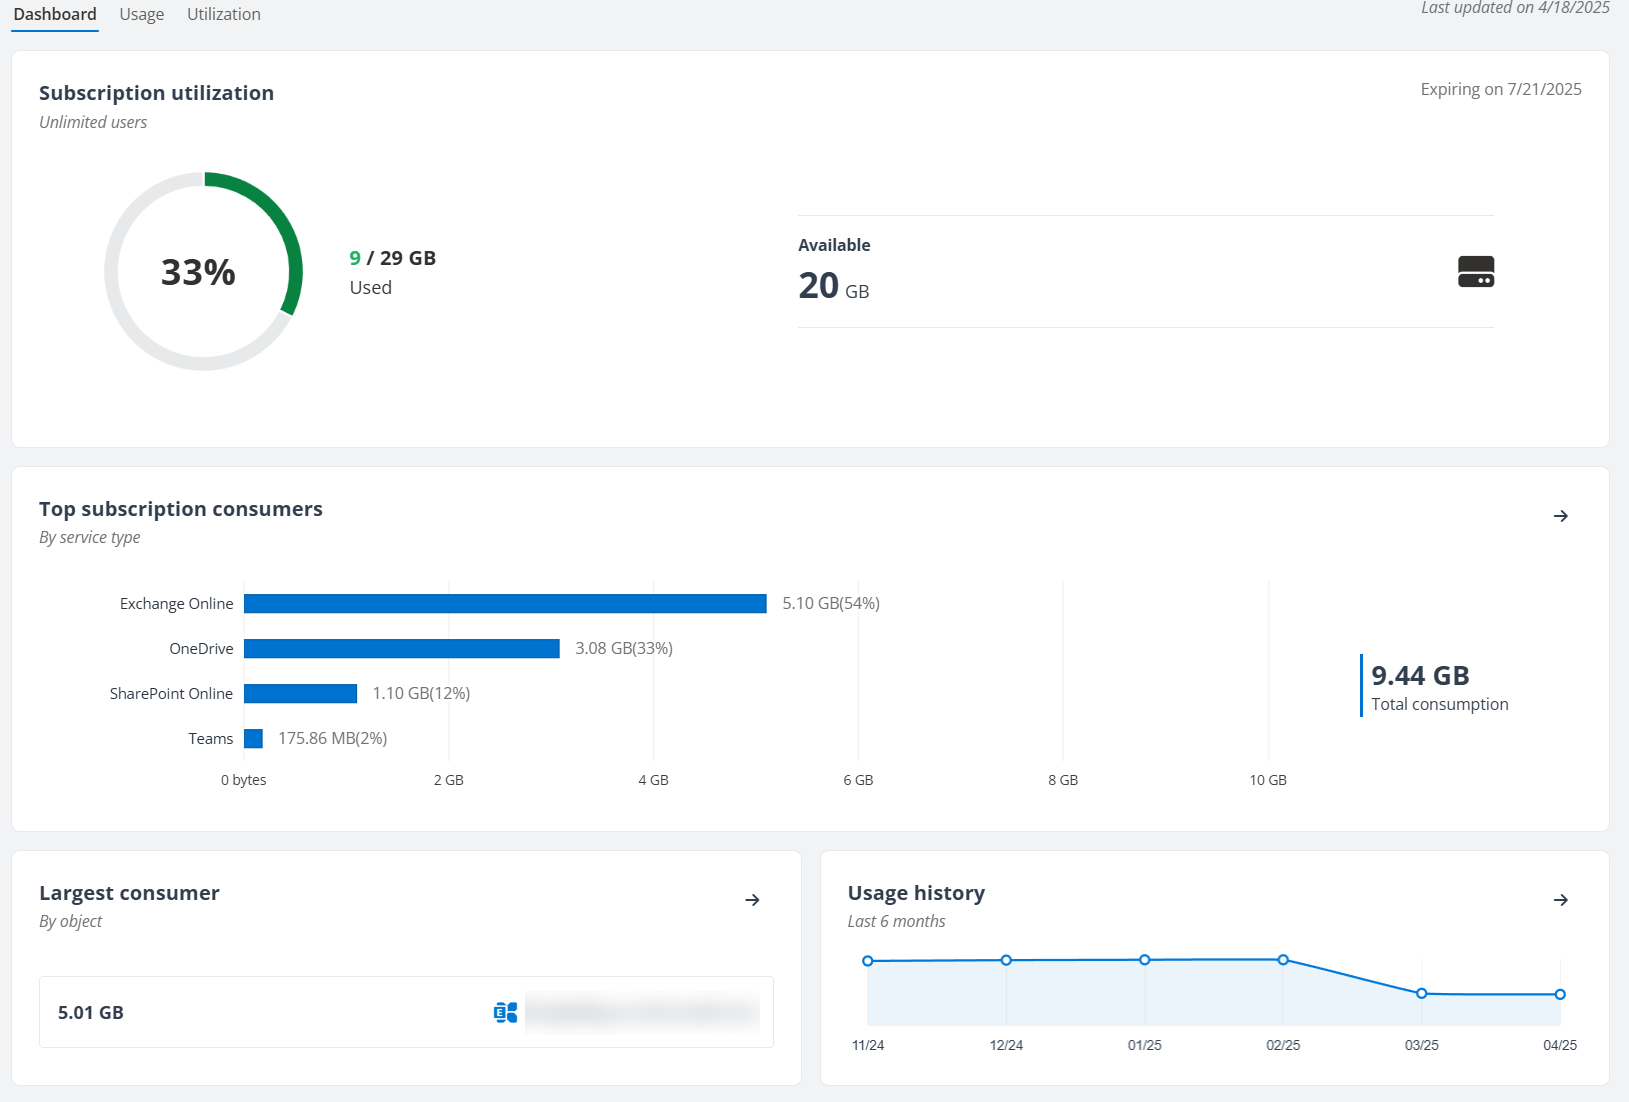Click the storage subscription icon beside Available 20 GB

pyautogui.click(x=1474, y=271)
